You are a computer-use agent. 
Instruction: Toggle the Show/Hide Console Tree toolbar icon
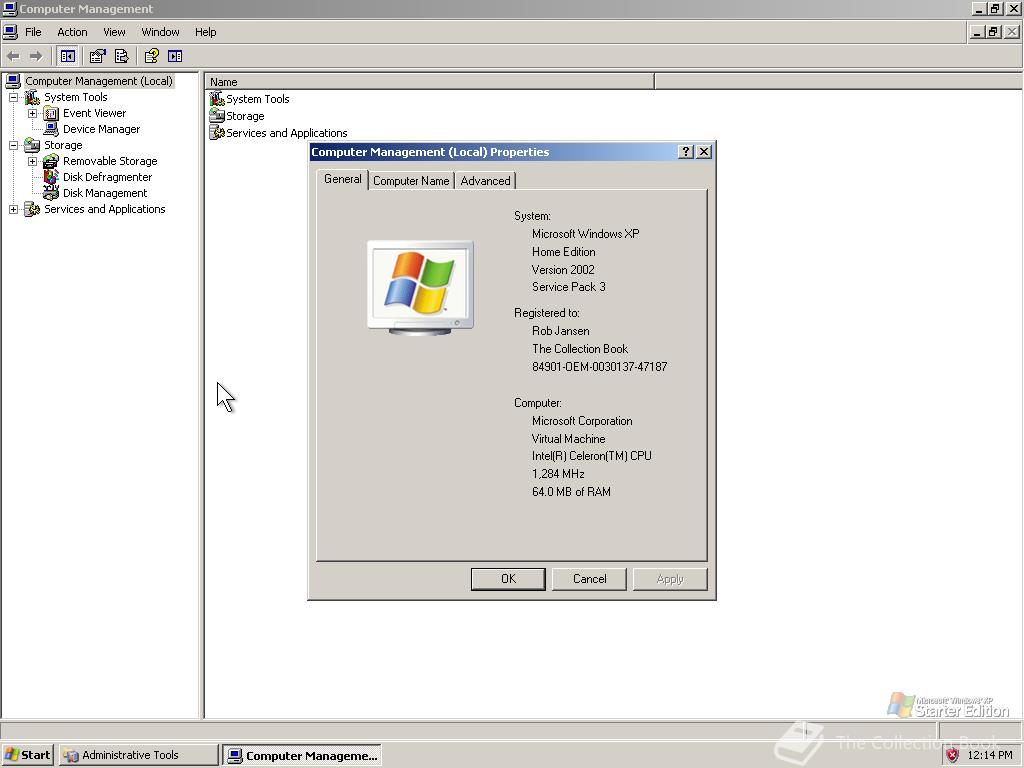(x=67, y=56)
